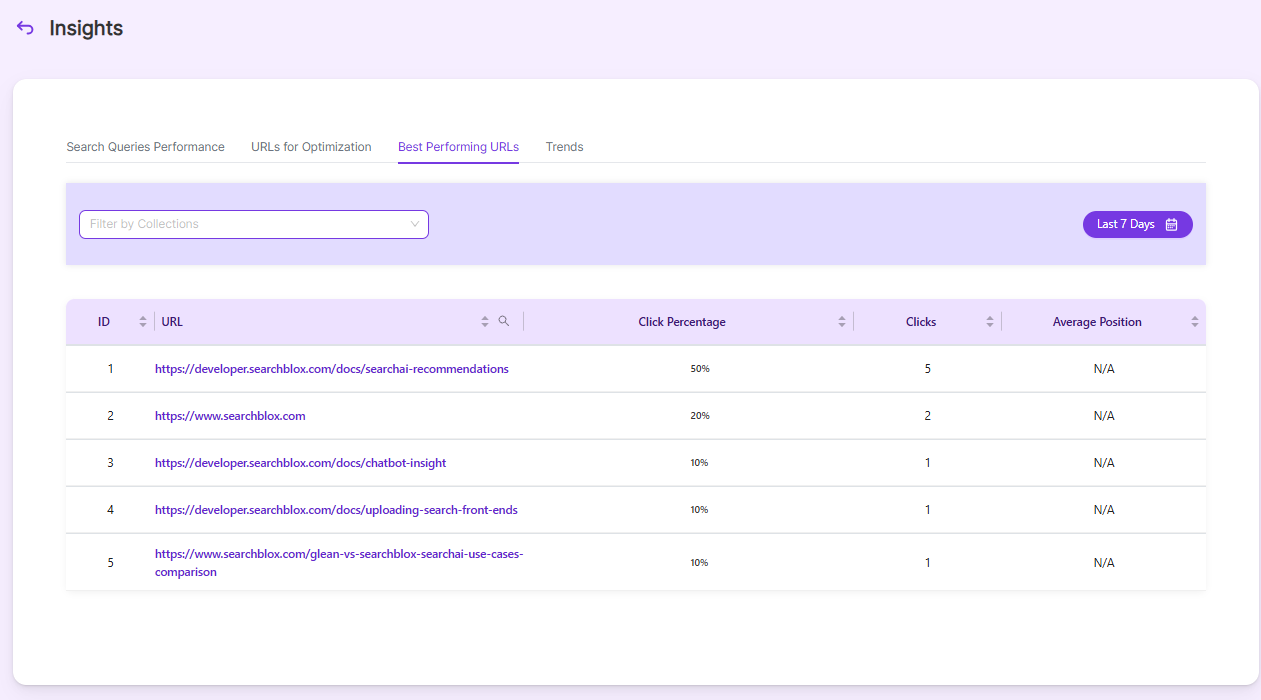Image resolution: width=1261 pixels, height=700 pixels.
Task: Go to the Trends tab
Action: click(564, 147)
